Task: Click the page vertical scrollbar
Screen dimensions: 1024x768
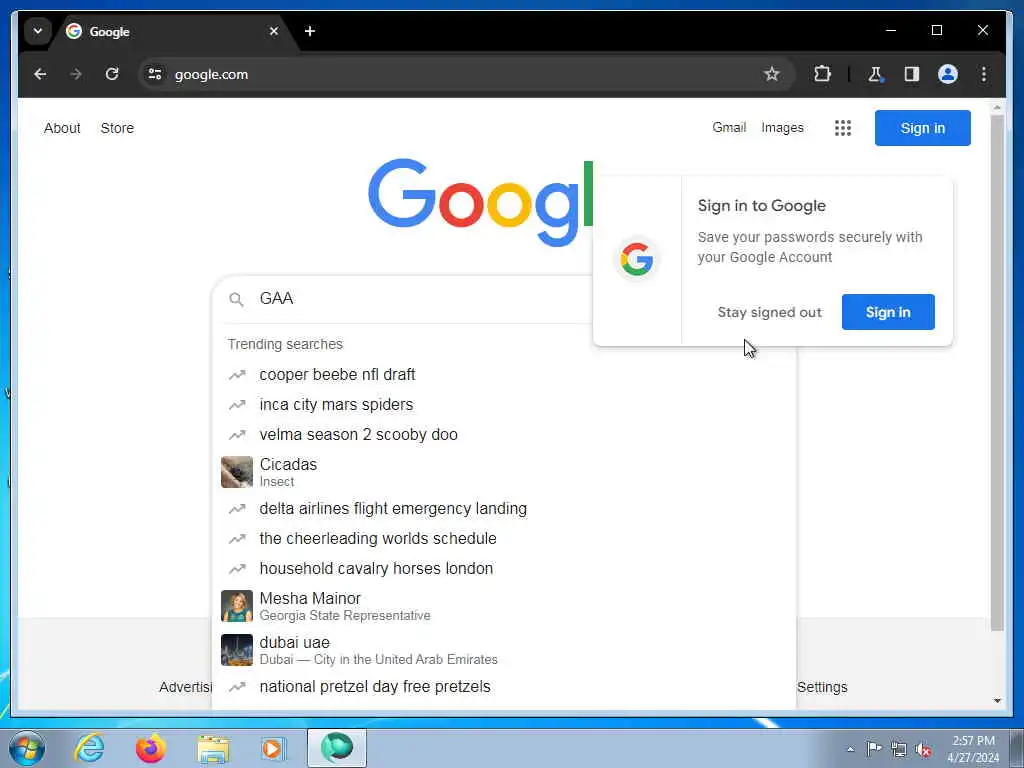Action: 997,372
